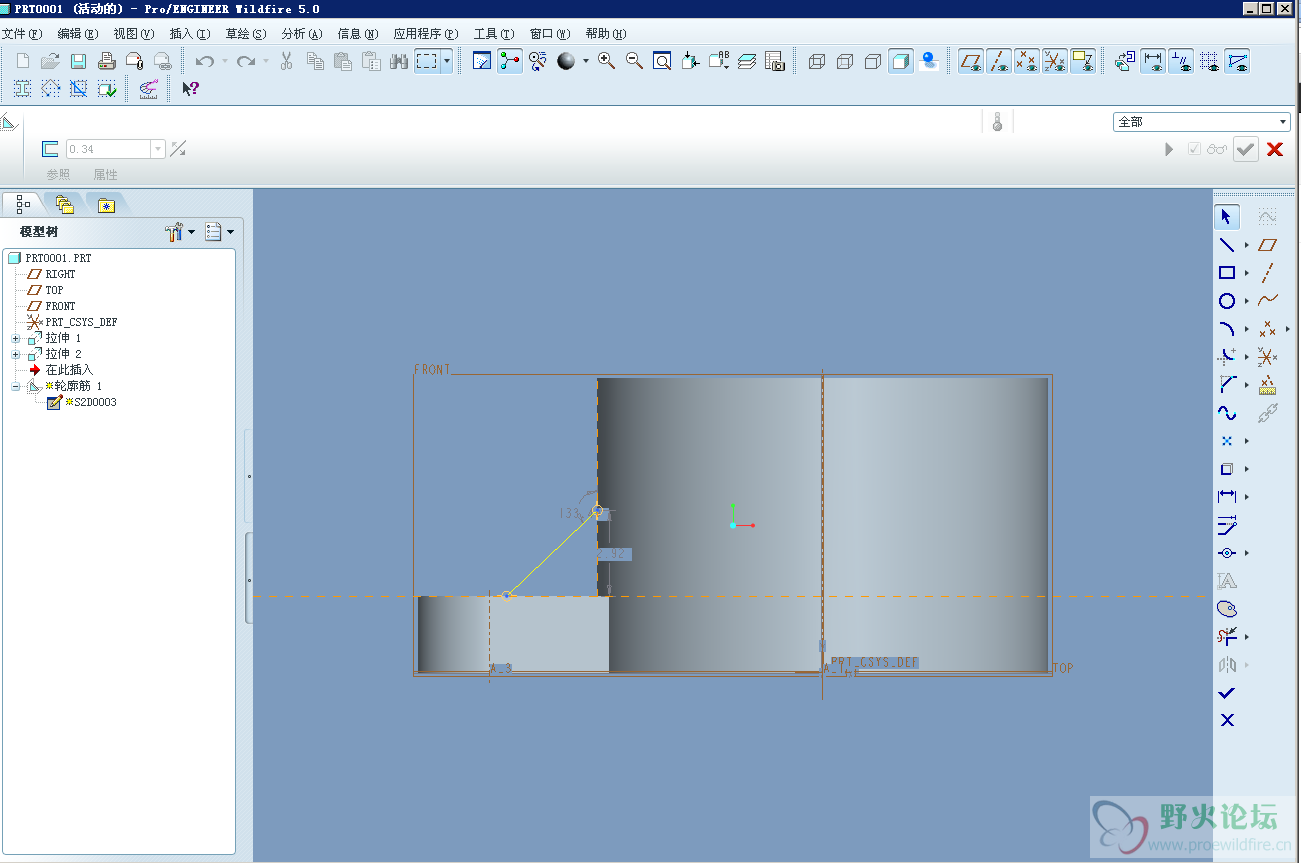Select shaded display style icon

tap(901, 62)
